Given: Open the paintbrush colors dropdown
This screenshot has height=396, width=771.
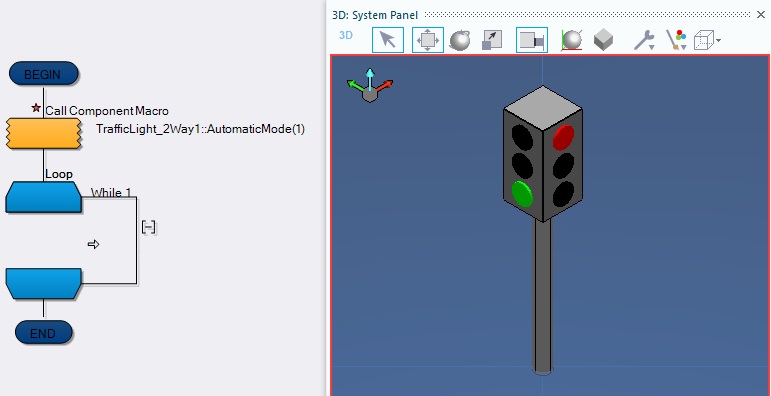Looking at the screenshot, I should pyautogui.click(x=676, y=40).
